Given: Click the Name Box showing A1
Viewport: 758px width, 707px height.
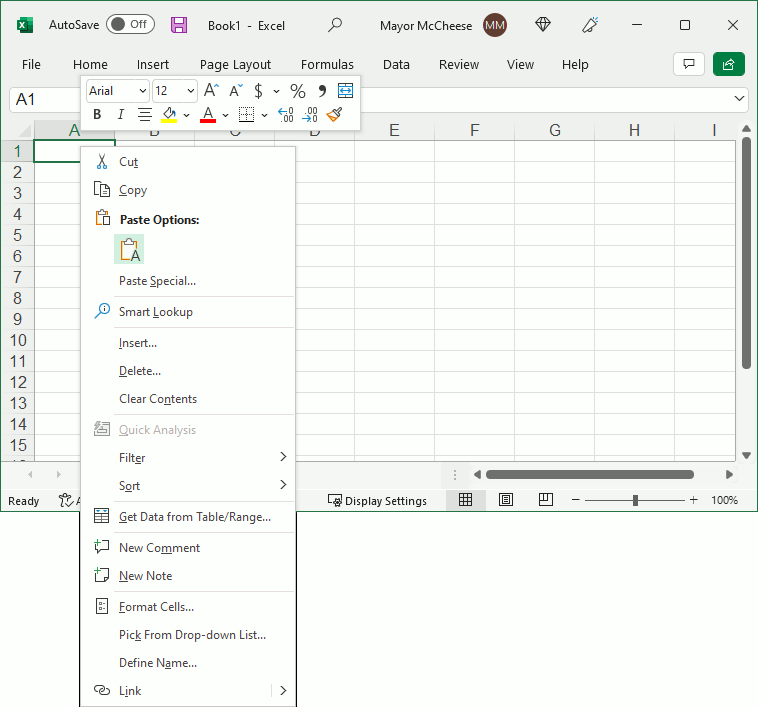Looking at the screenshot, I should click(40, 99).
